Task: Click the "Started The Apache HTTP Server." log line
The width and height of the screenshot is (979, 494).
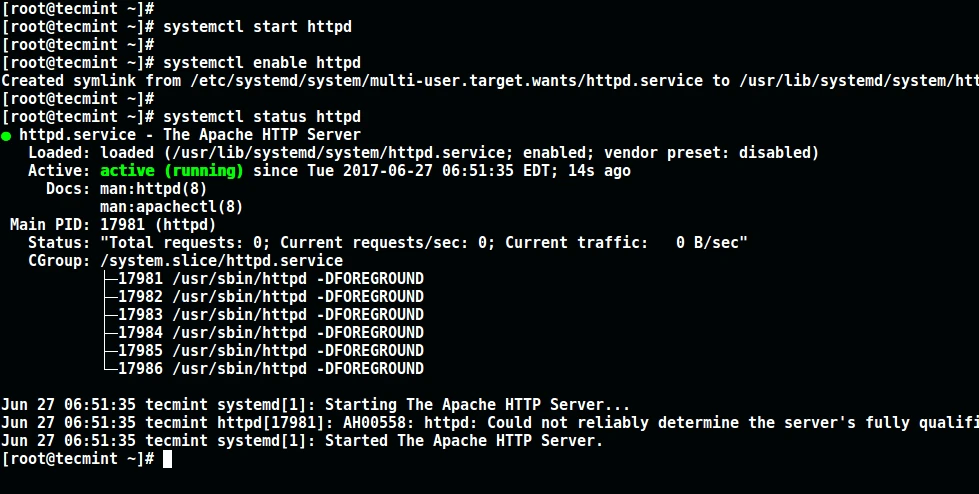Action: pyautogui.click(x=302, y=441)
